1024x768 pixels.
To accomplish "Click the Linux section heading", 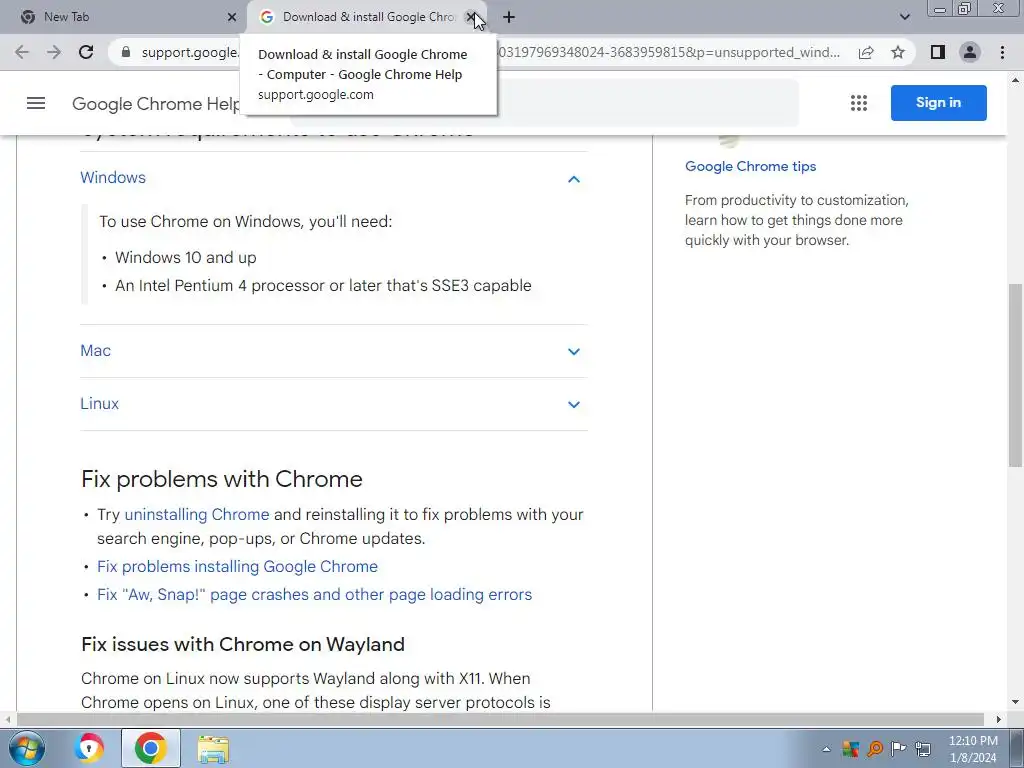I will pyautogui.click(x=99, y=404).
